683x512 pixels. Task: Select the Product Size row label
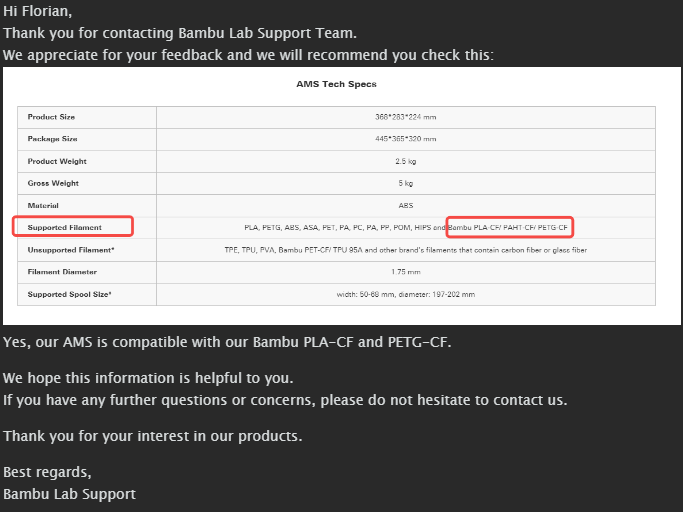point(51,117)
